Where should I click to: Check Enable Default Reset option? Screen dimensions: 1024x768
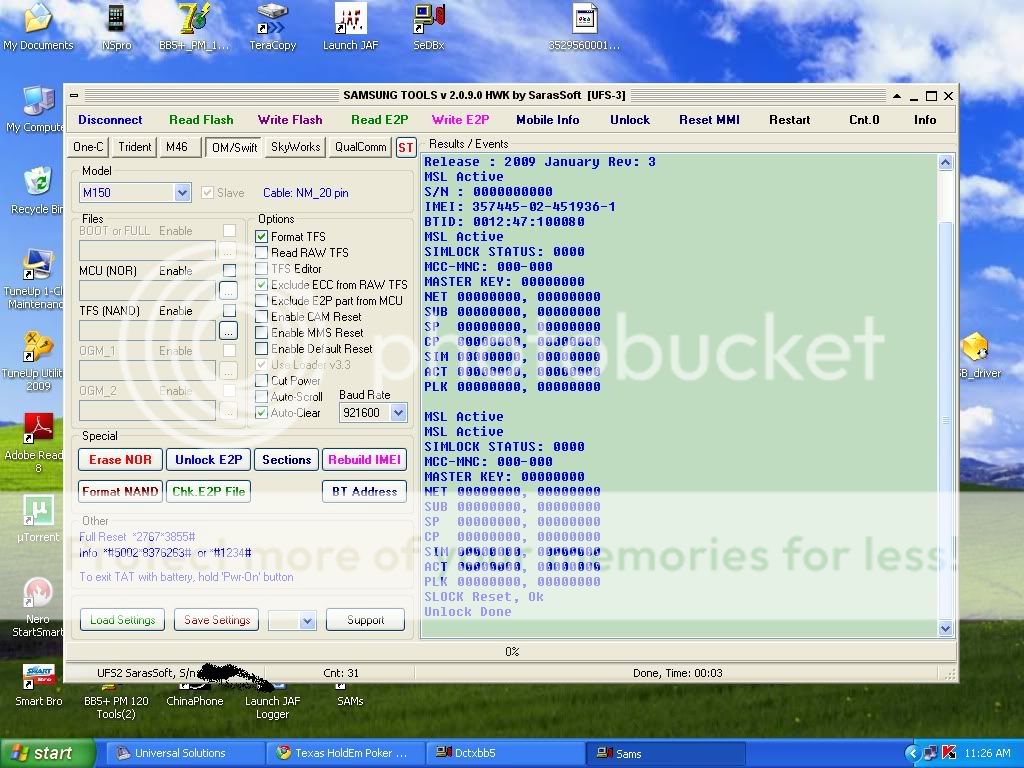[x=261, y=349]
